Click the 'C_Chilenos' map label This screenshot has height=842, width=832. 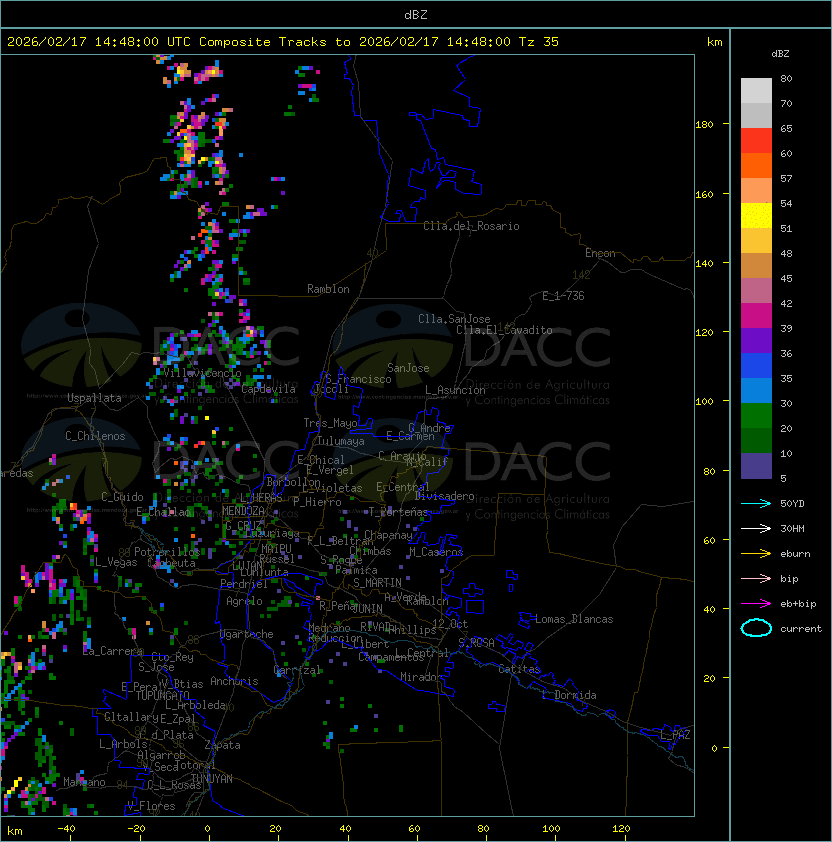click(x=95, y=436)
